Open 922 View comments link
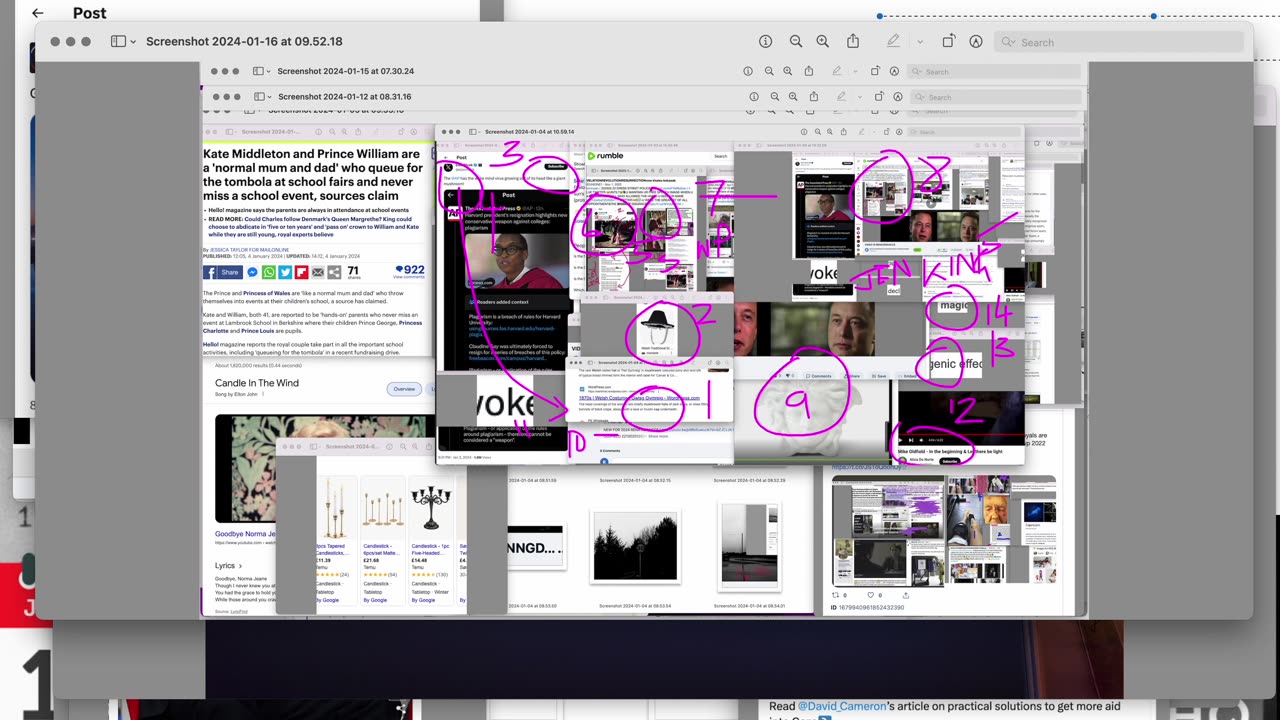 409,271
